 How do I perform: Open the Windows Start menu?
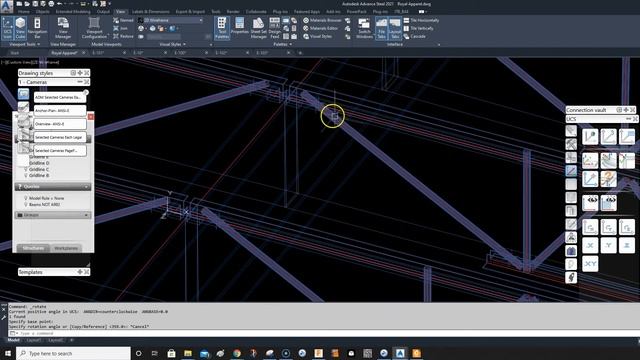click(x=8, y=353)
